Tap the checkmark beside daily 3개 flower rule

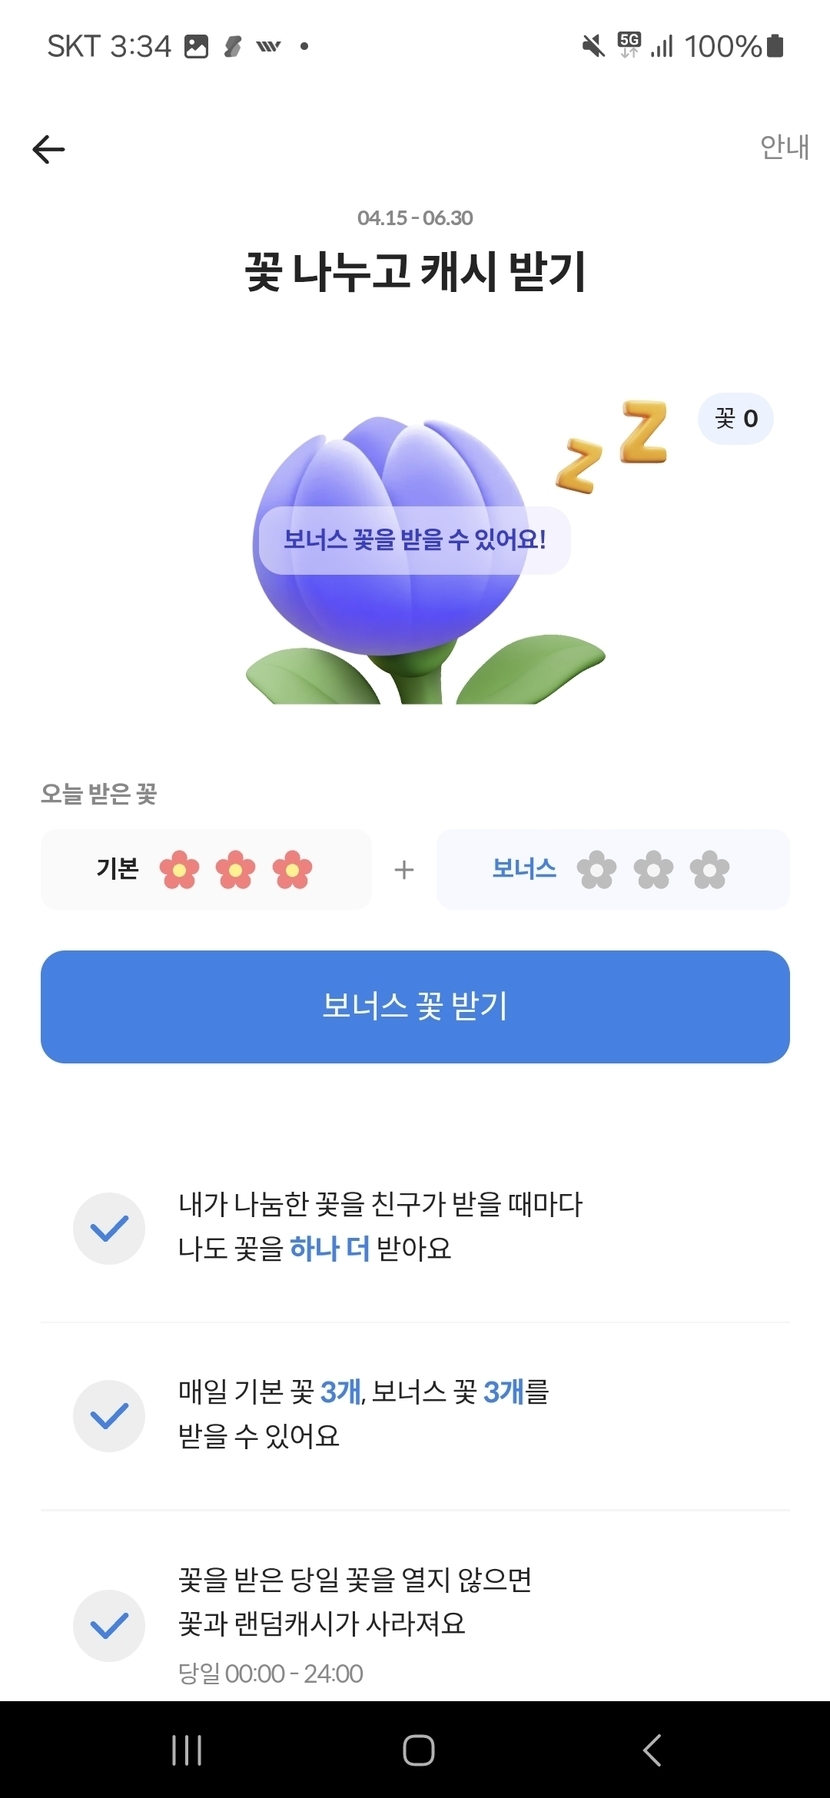click(109, 1416)
